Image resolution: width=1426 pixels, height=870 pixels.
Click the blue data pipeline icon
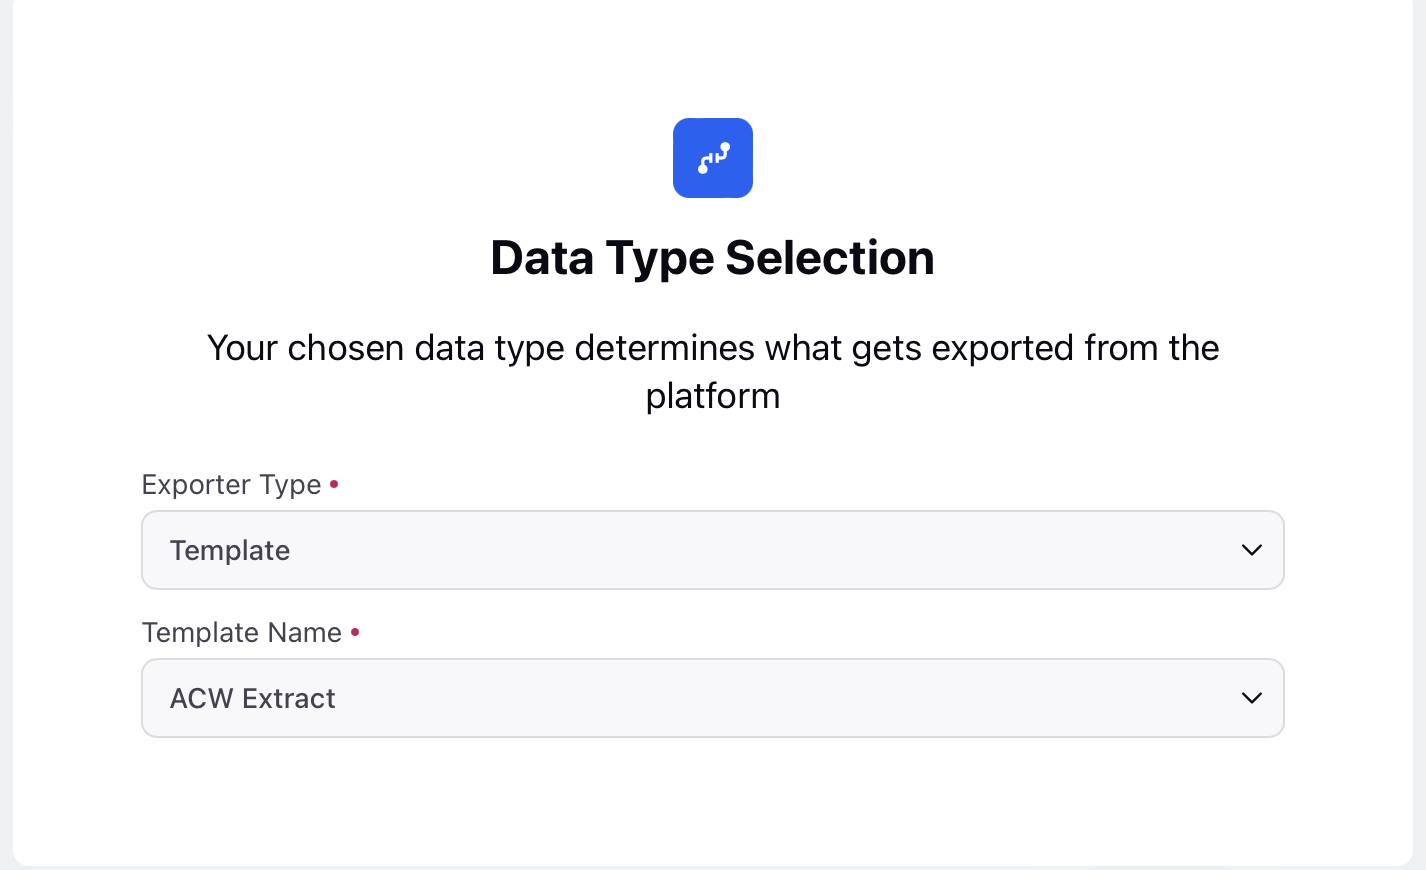(x=713, y=158)
